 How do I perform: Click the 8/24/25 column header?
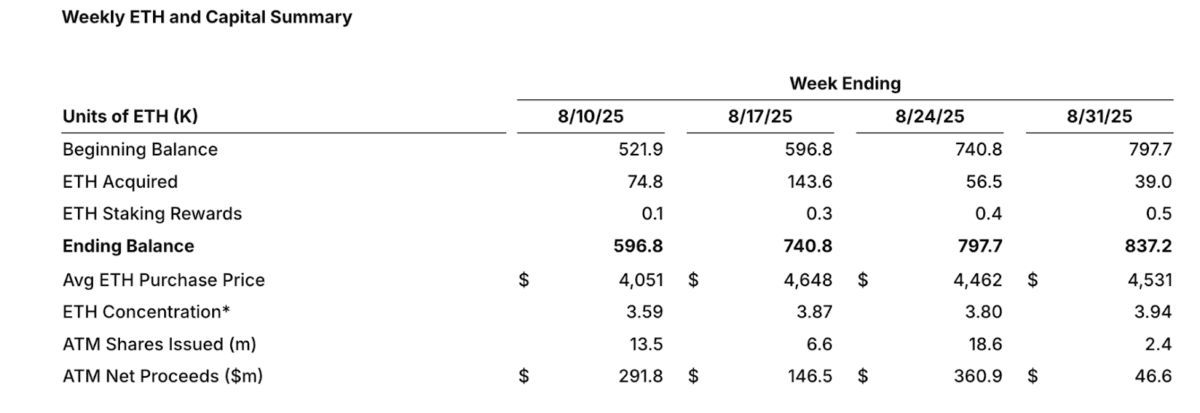931,117
